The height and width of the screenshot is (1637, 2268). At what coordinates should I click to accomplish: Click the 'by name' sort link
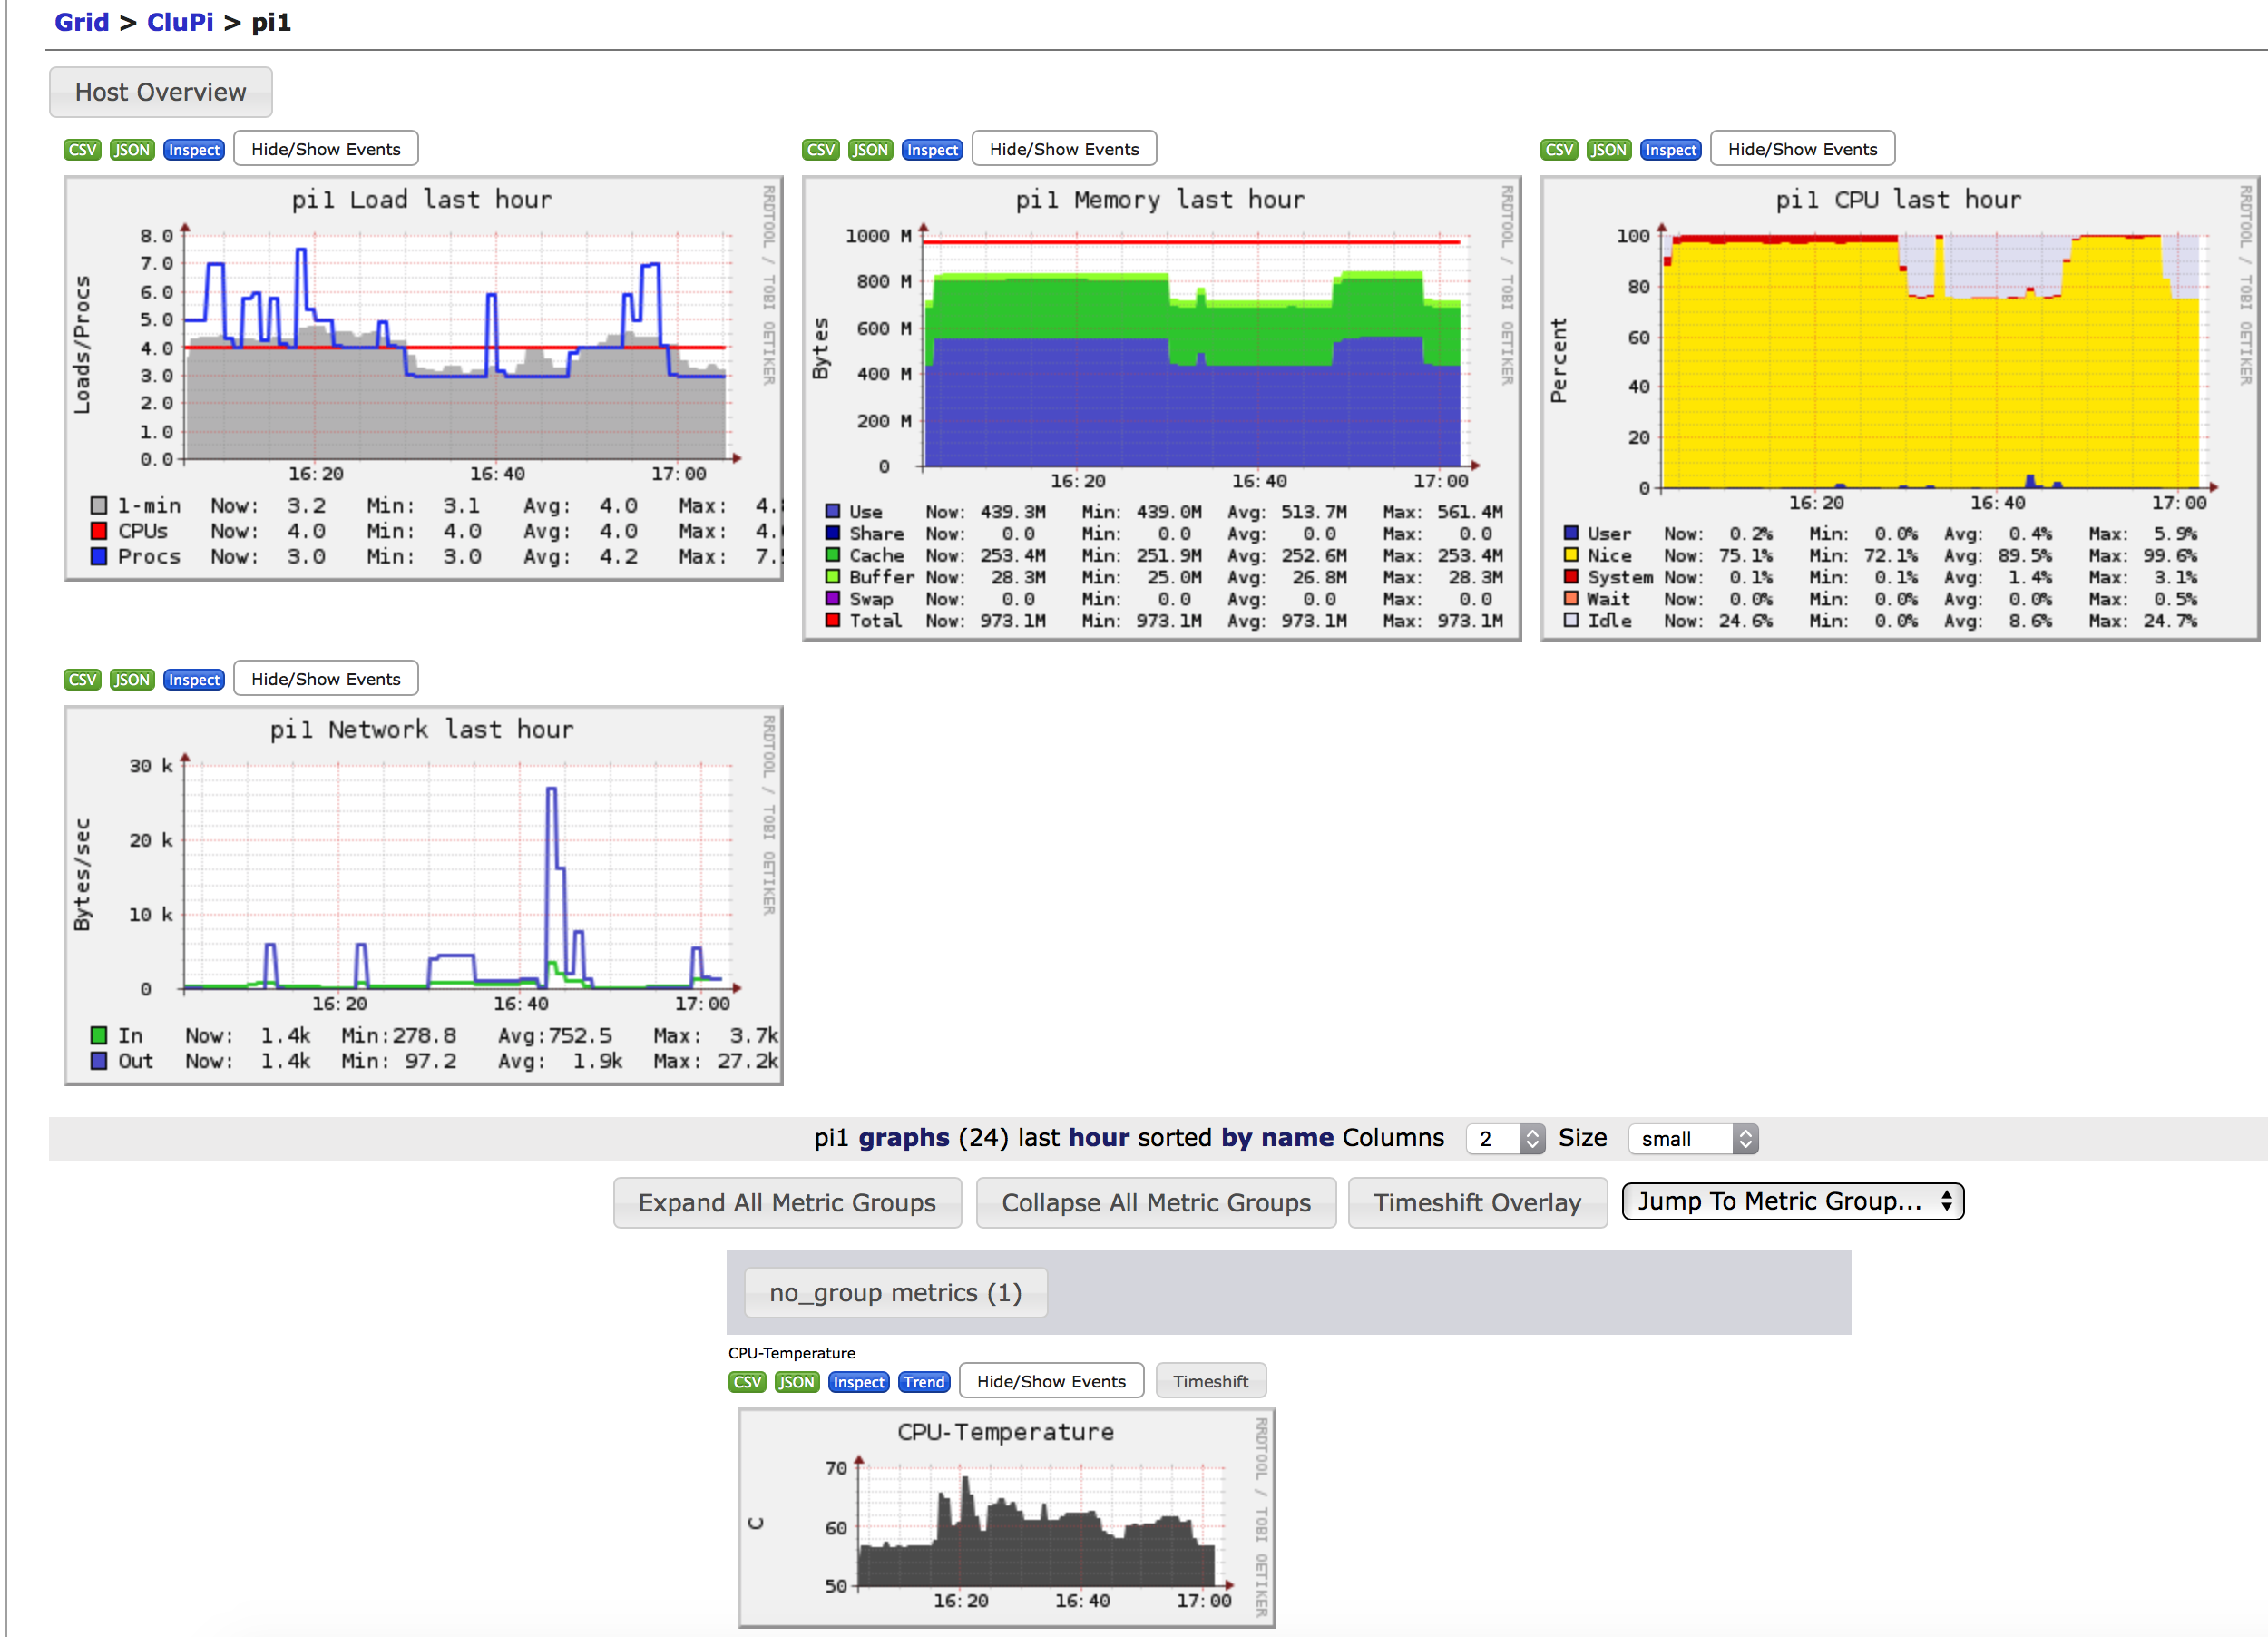pyautogui.click(x=1277, y=1138)
